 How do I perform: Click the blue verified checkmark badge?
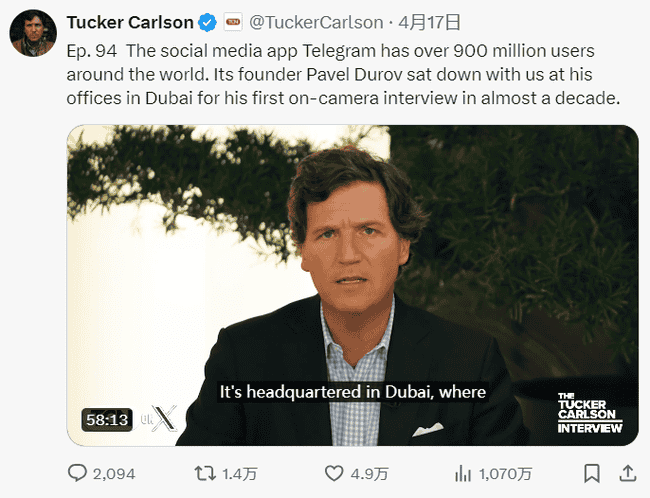click(207, 22)
